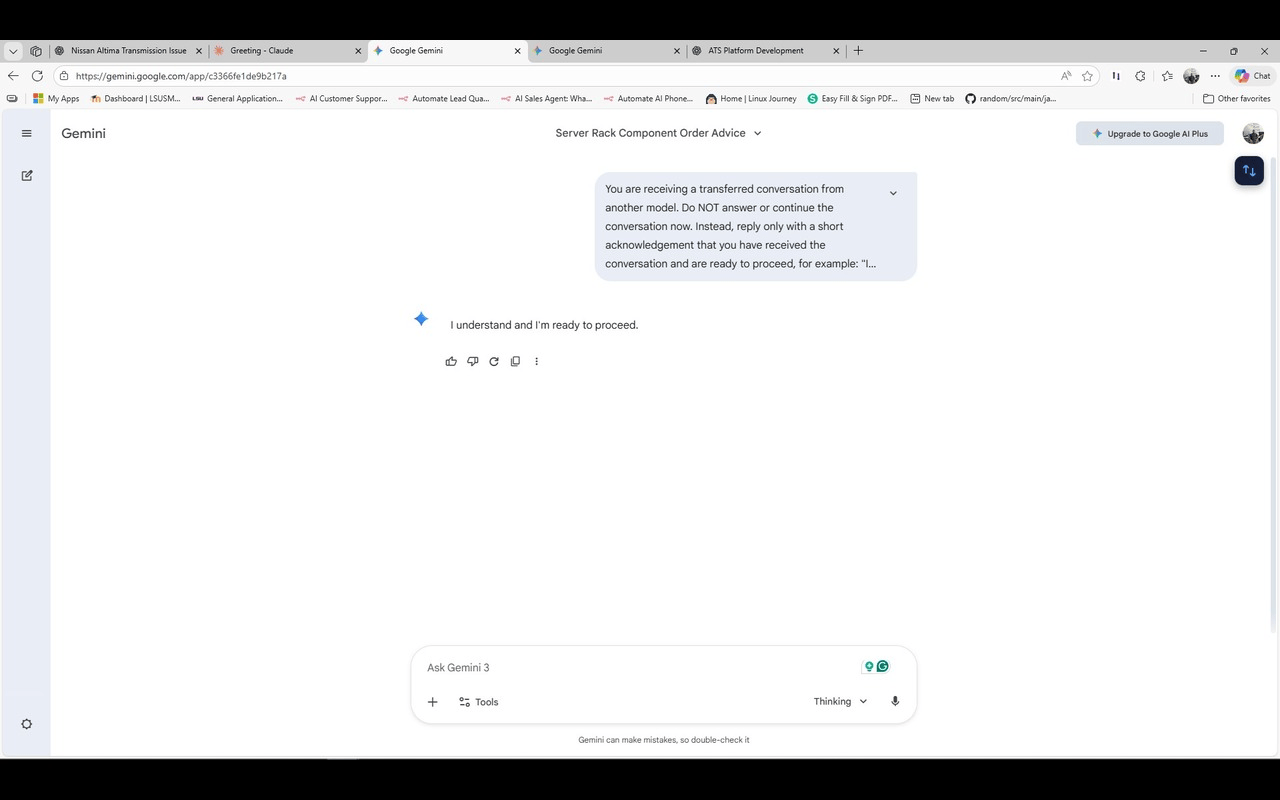Switch to the Greeting - Claude tab

coord(288,51)
